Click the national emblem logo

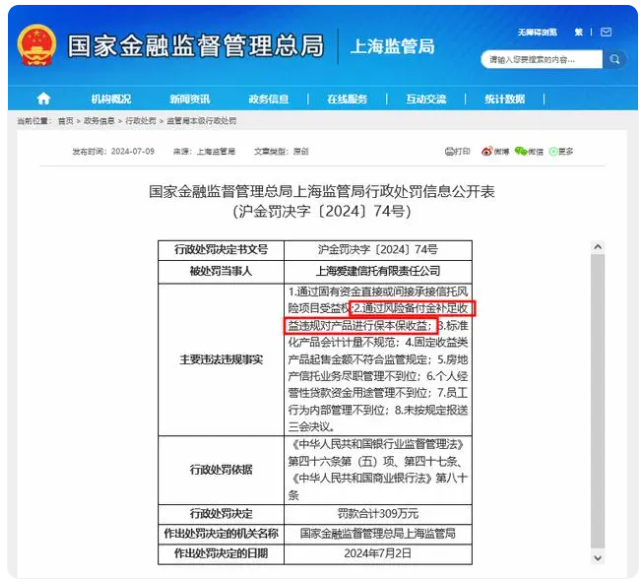click(37, 45)
